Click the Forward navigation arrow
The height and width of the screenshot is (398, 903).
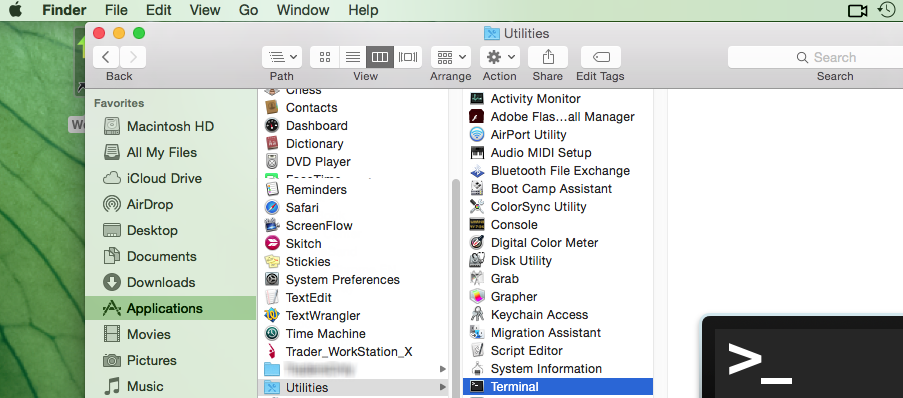(133, 57)
